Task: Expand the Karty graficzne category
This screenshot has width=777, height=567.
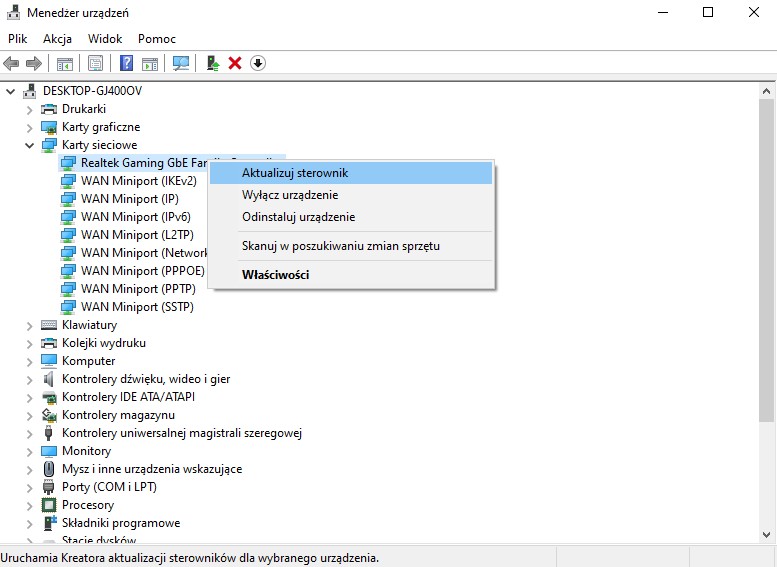Action: 29,127
